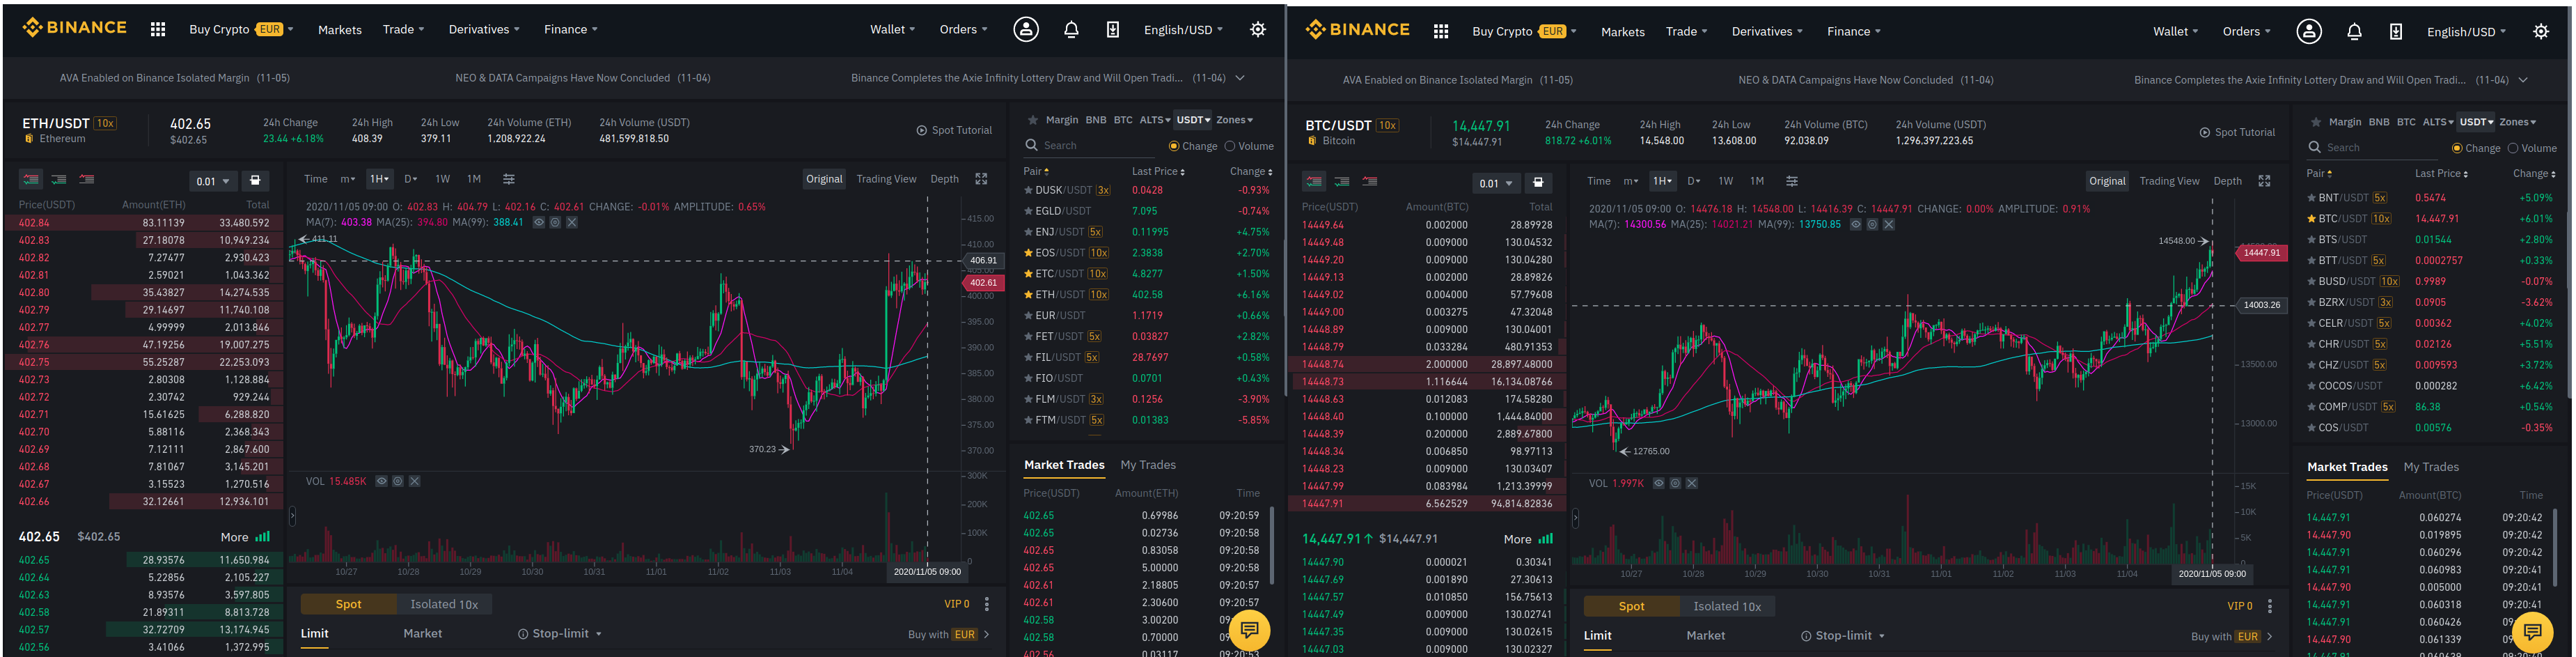Toggle VOL visibility eye on BTC/USDT chart
2576x657 pixels.
1659,483
